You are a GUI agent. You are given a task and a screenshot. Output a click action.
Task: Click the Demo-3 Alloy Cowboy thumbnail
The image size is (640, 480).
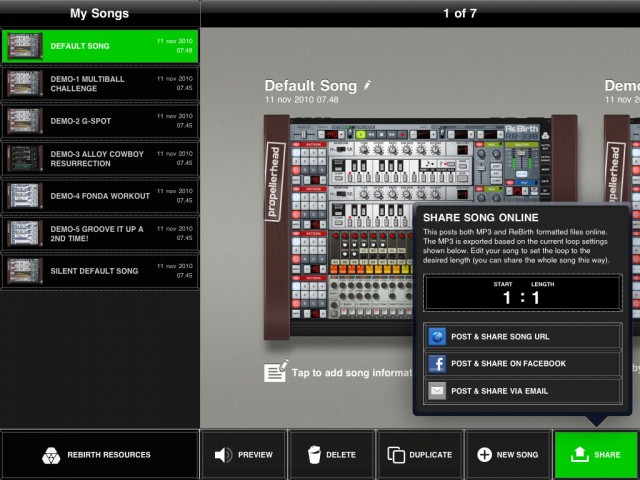[25, 158]
